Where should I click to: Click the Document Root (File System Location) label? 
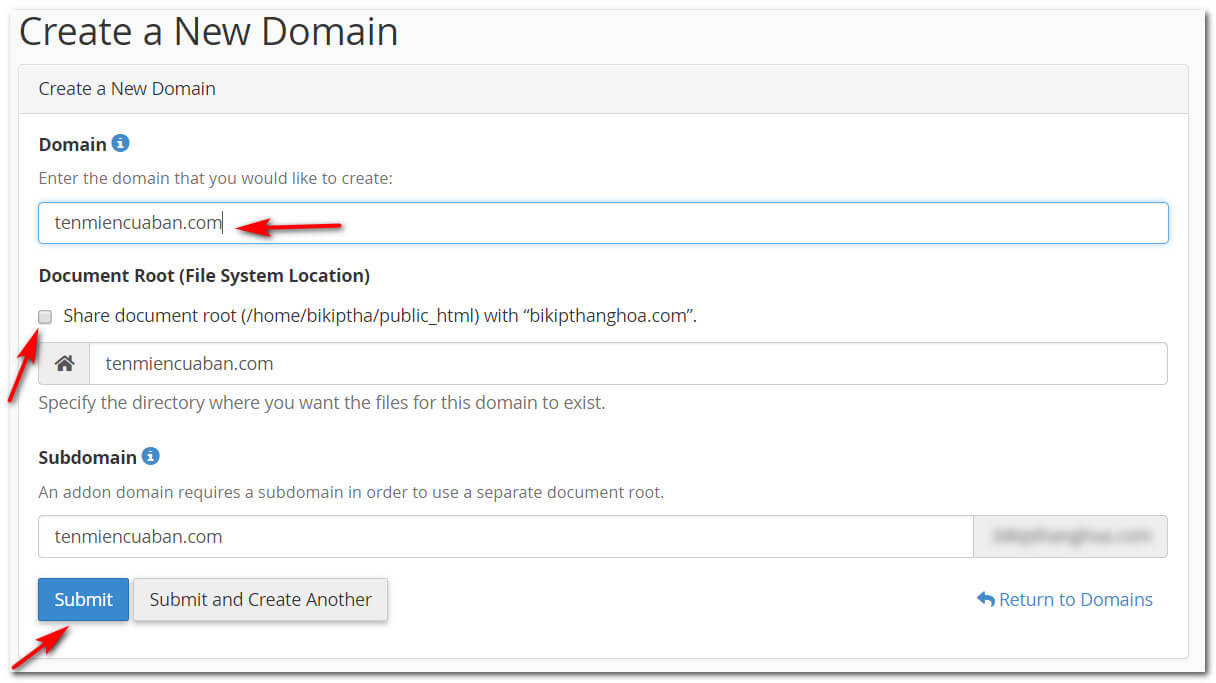click(204, 276)
